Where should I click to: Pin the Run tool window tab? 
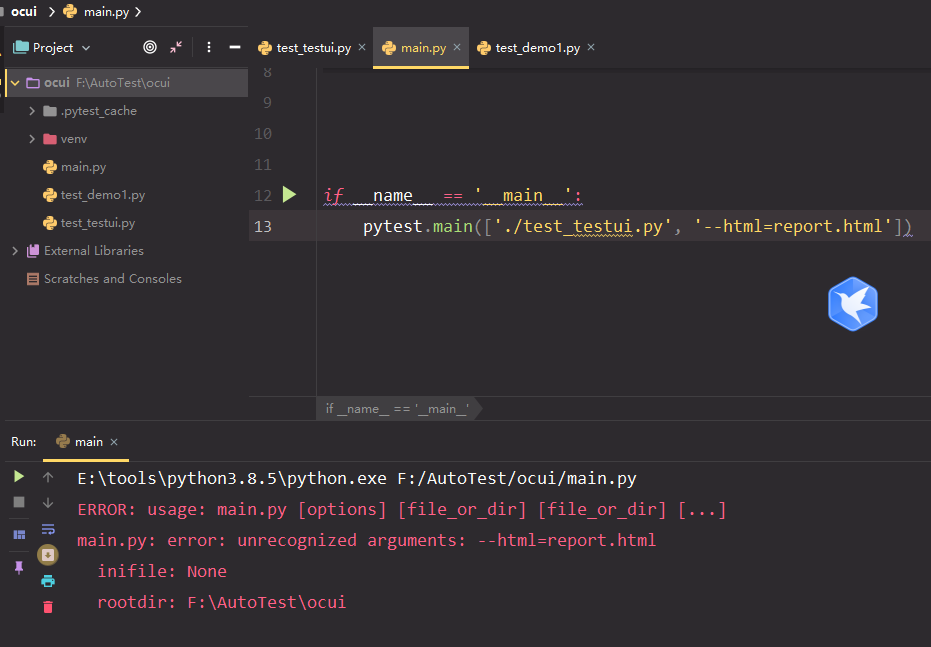18,567
